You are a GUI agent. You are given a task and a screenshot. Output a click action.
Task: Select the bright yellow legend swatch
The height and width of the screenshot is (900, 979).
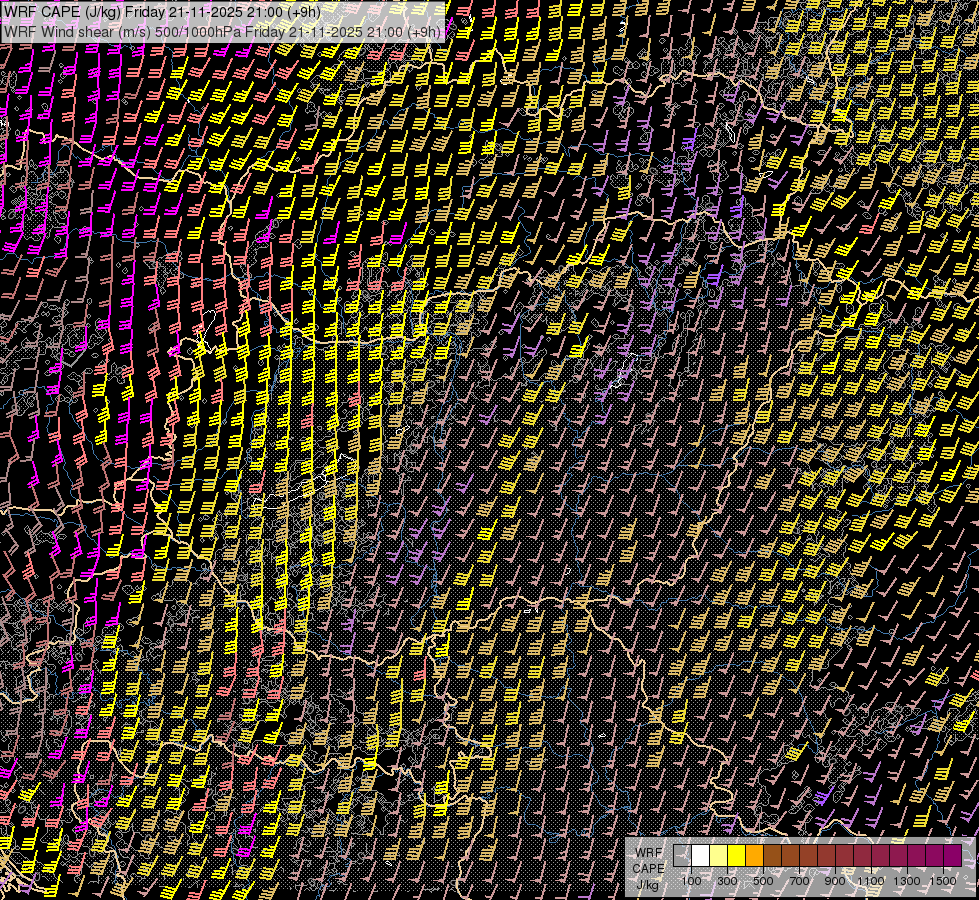[x=737, y=856]
